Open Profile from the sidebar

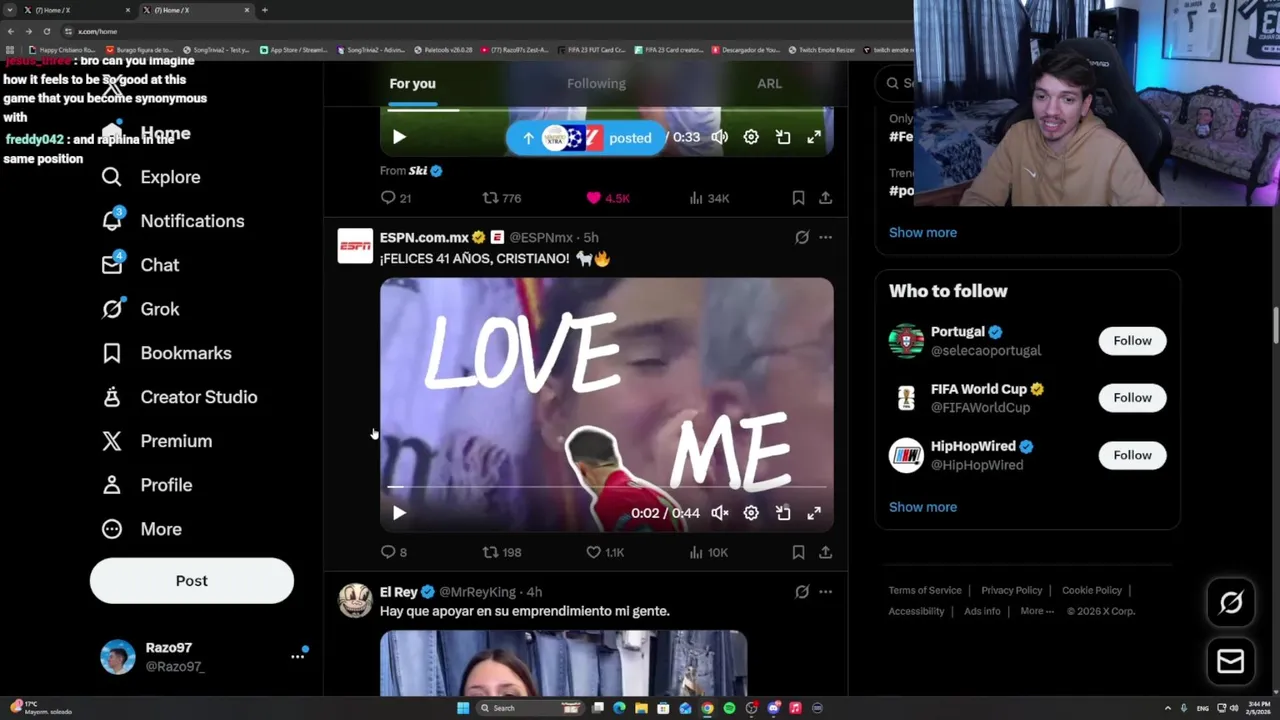[147, 485]
